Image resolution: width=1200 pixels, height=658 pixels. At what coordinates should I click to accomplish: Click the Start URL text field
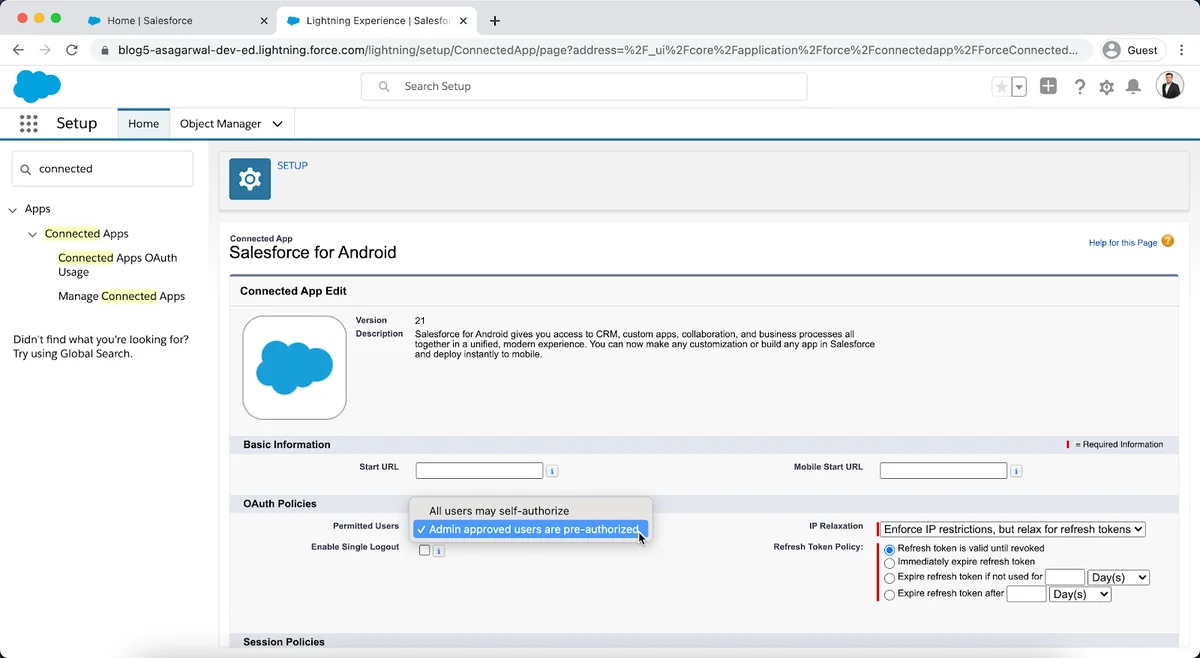[479, 471]
